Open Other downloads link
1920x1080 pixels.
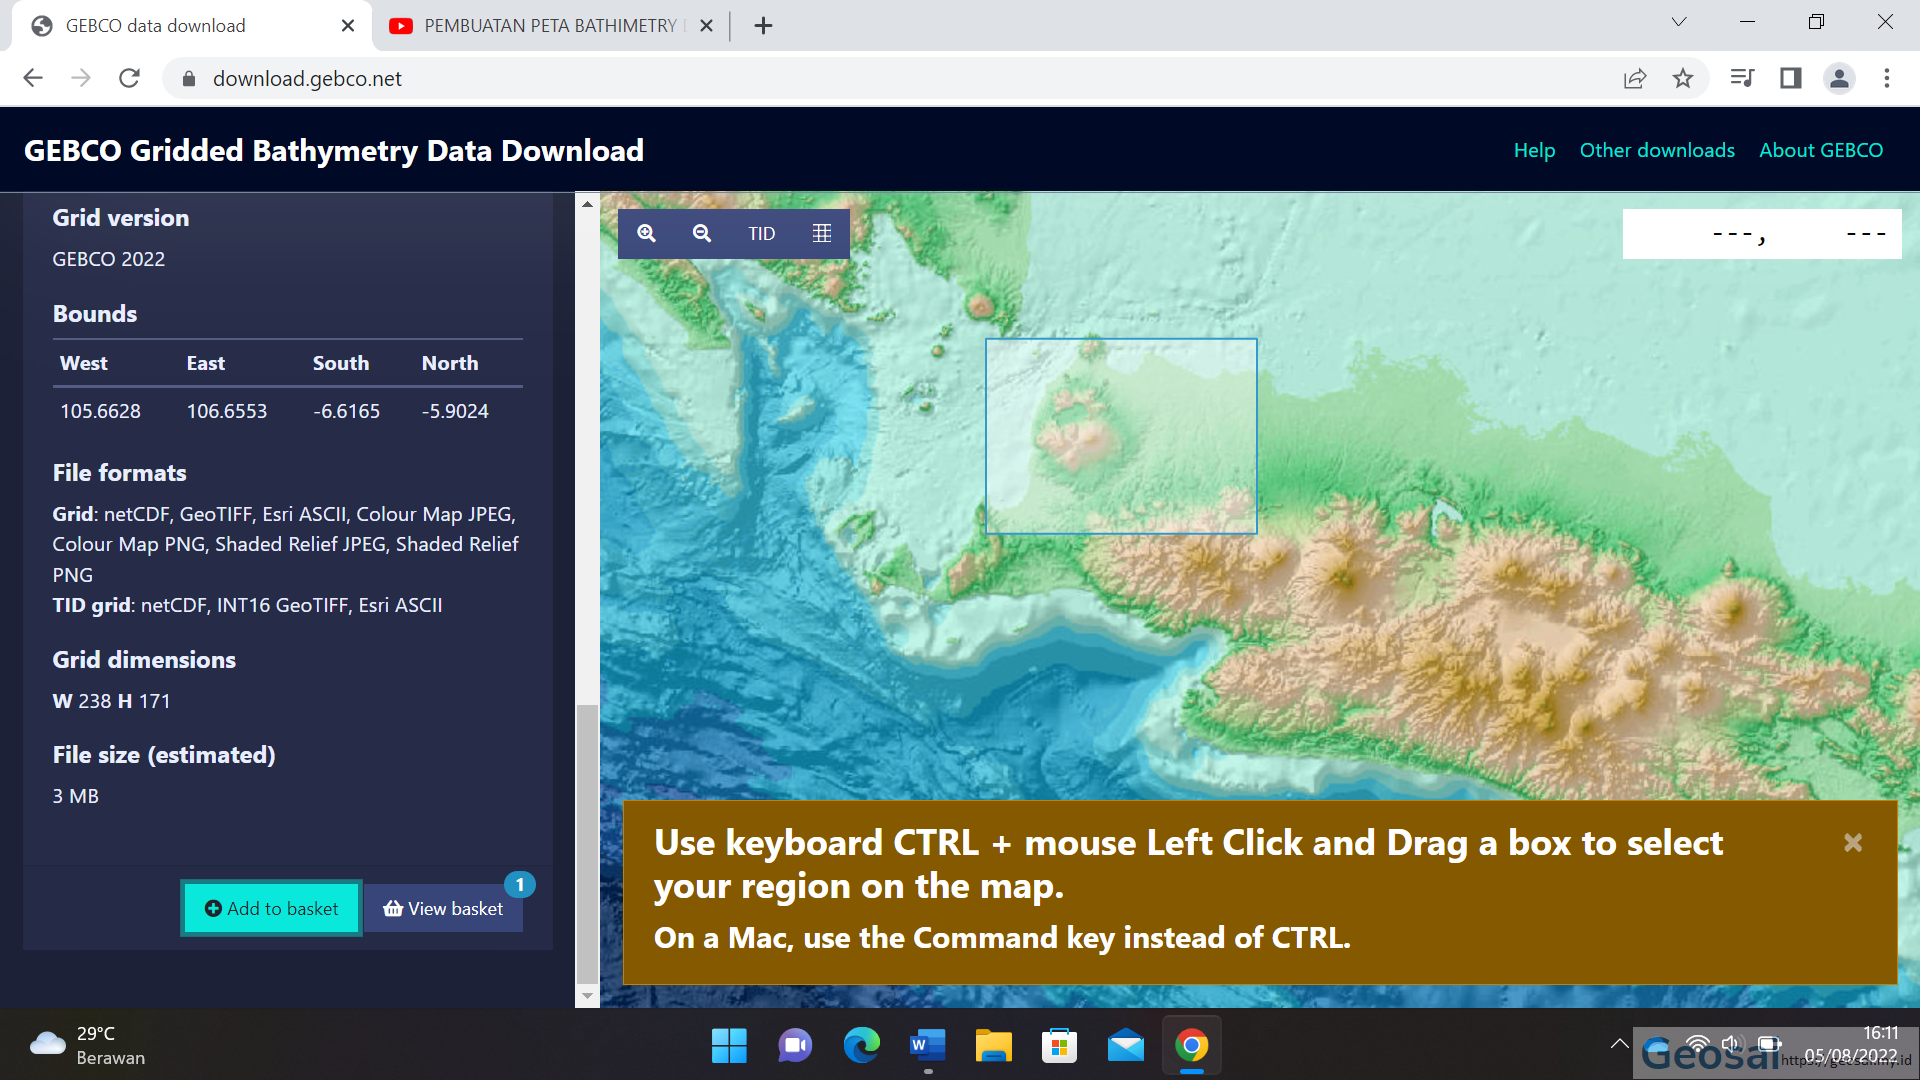click(x=1657, y=150)
